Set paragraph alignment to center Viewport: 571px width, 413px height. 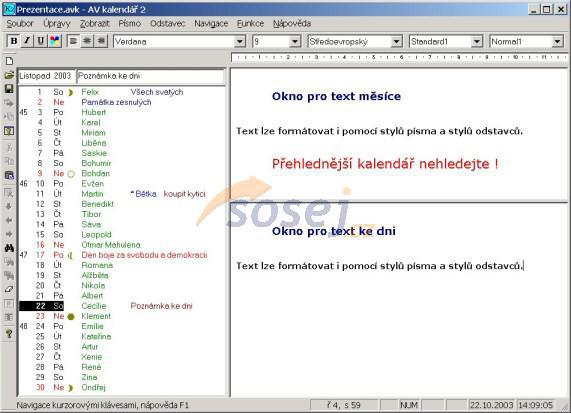(x=87, y=41)
